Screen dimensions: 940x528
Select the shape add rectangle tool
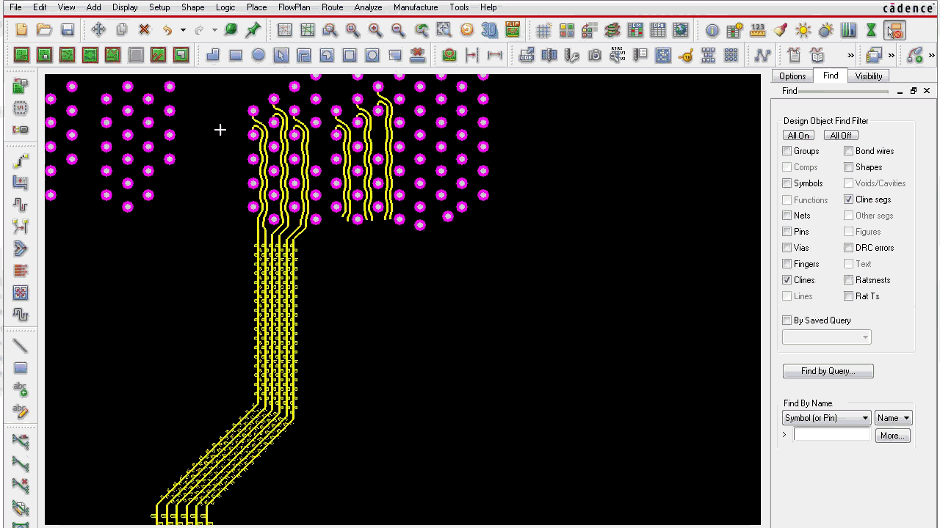[236, 55]
